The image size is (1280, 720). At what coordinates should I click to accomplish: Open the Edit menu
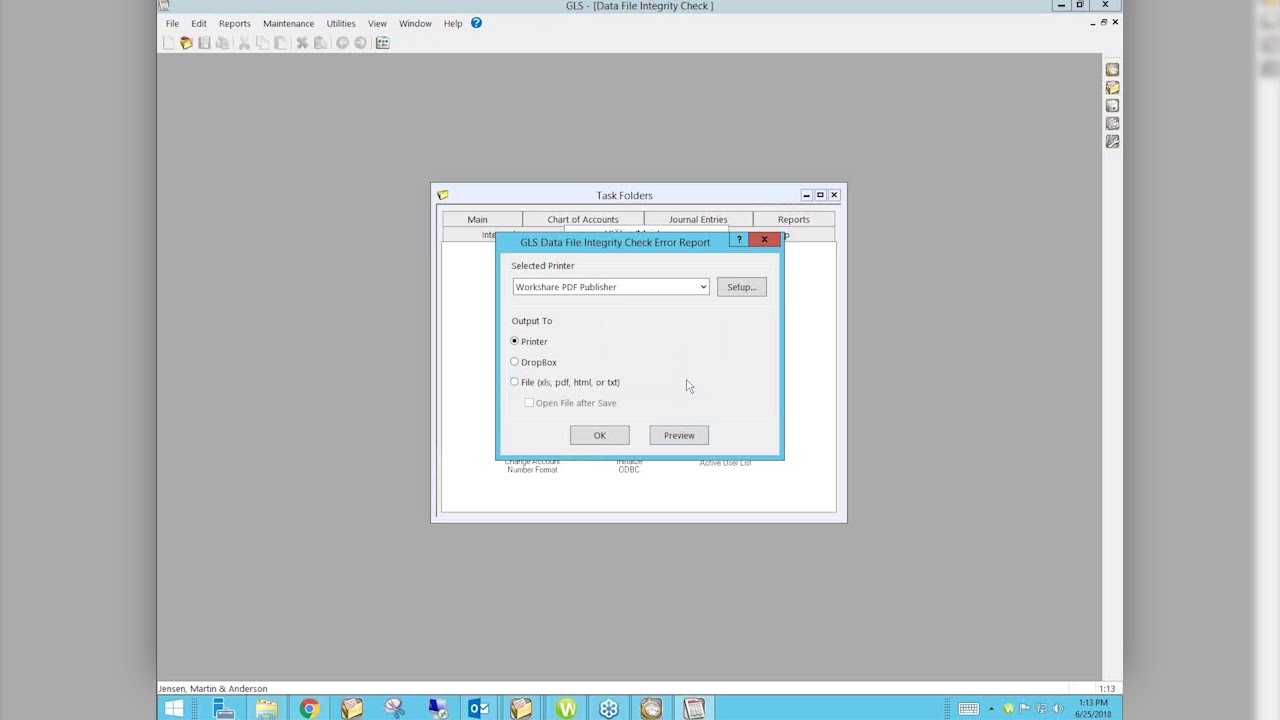click(199, 23)
